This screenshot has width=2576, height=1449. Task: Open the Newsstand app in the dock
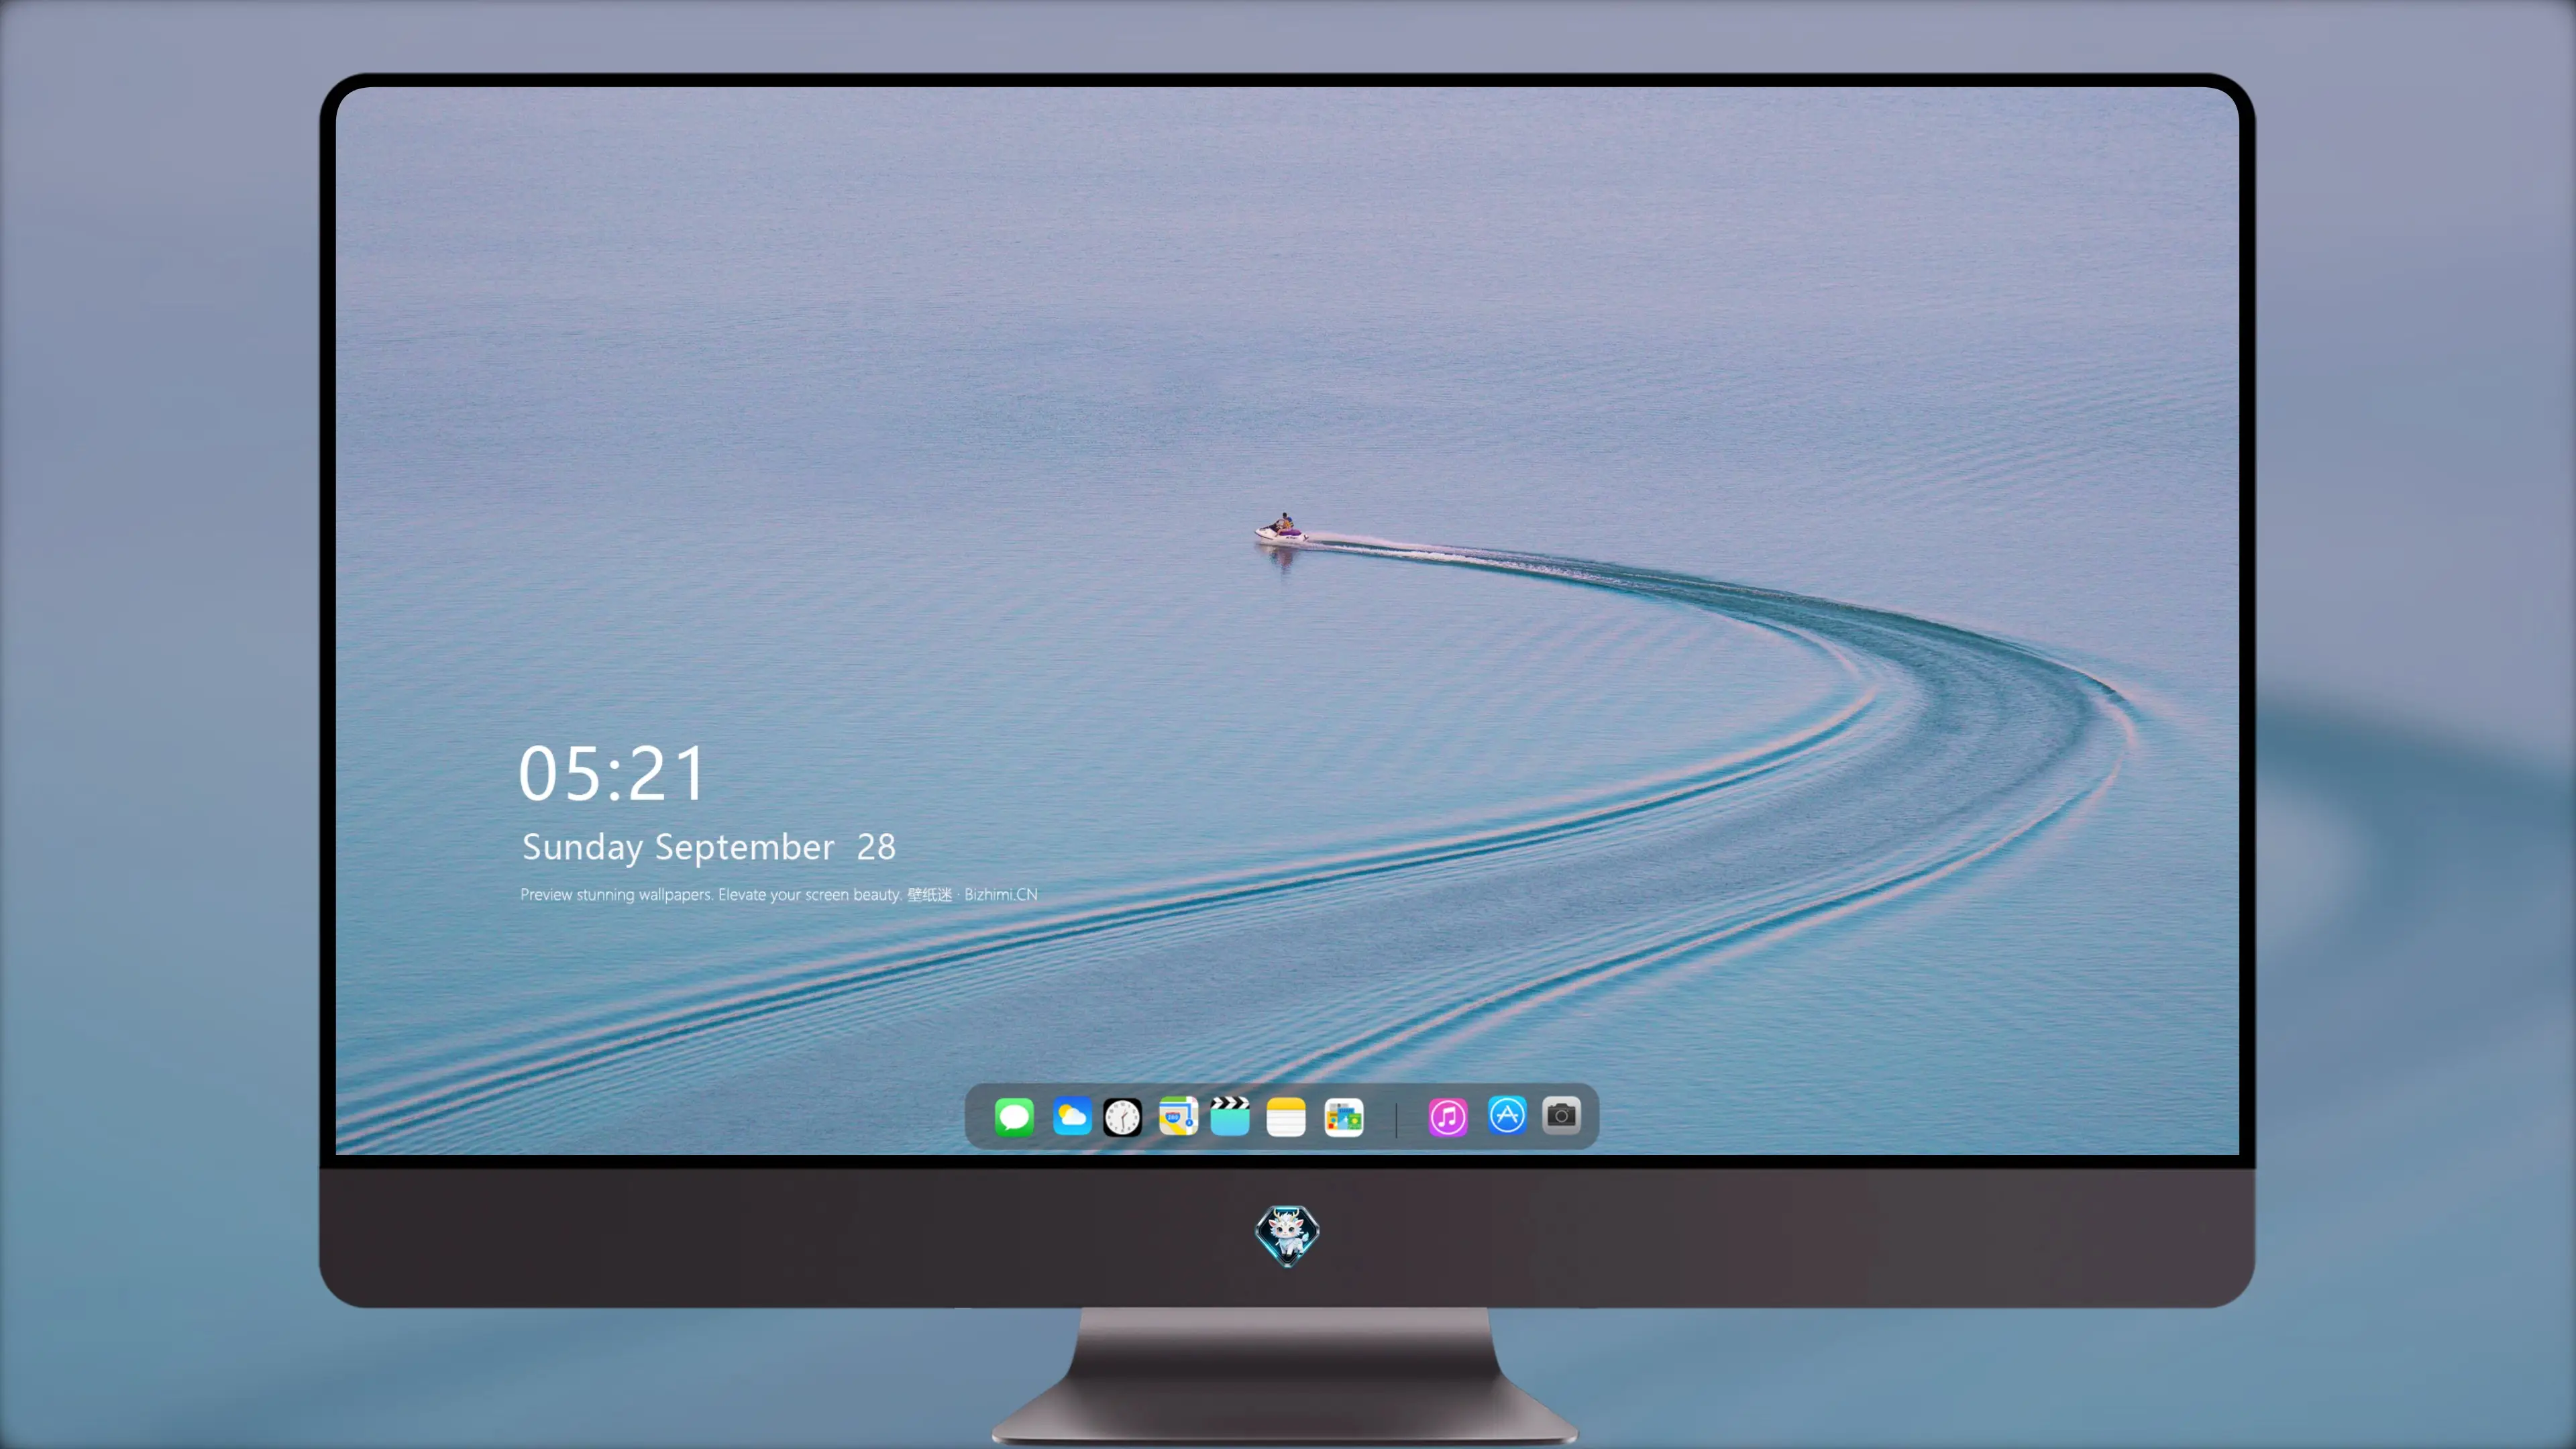pyautogui.click(x=1344, y=1117)
